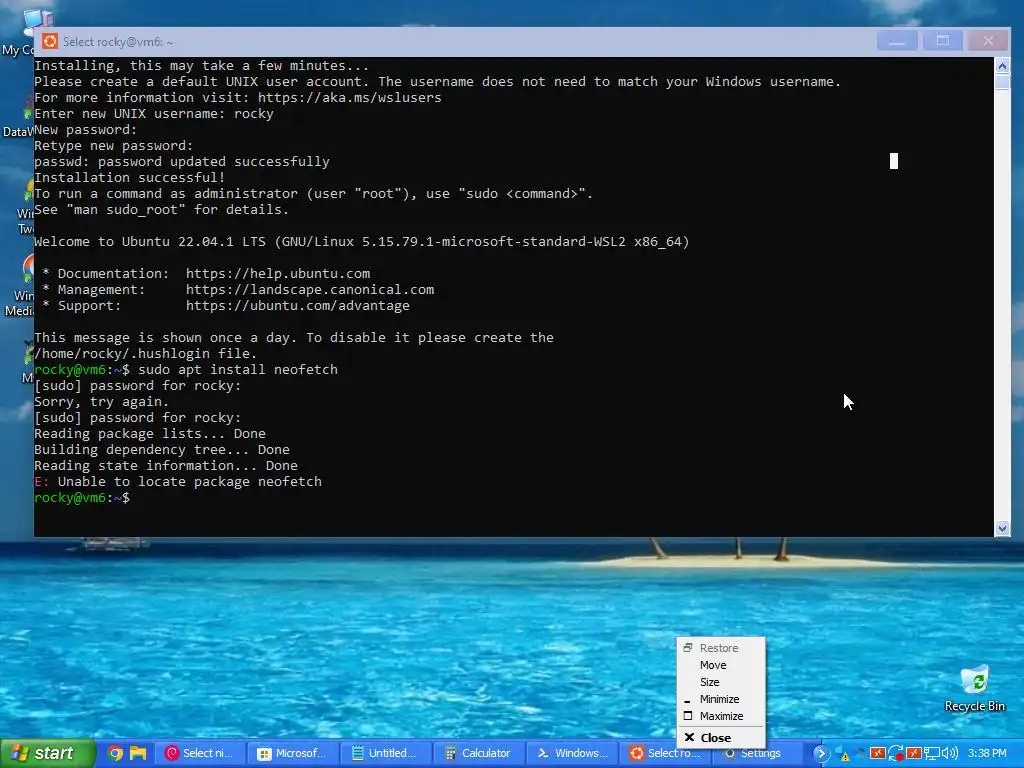Click the https://ubuntu.com/advantage support URL
This screenshot has width=1024, height=768.
298,305
